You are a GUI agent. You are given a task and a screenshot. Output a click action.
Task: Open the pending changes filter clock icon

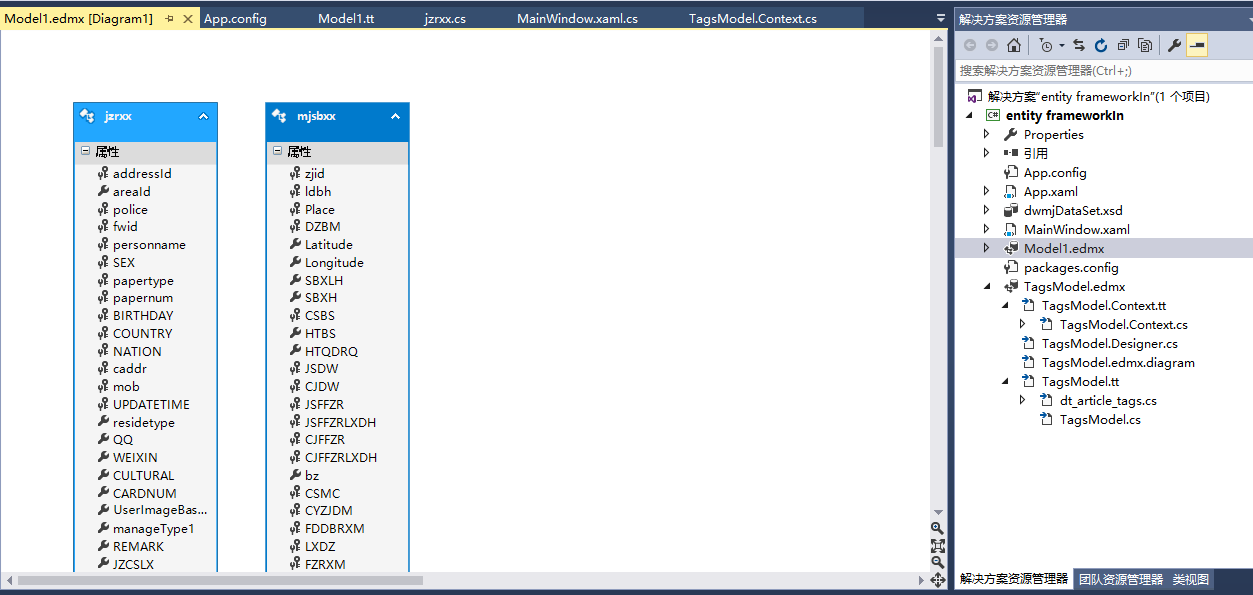[1046, 45]
